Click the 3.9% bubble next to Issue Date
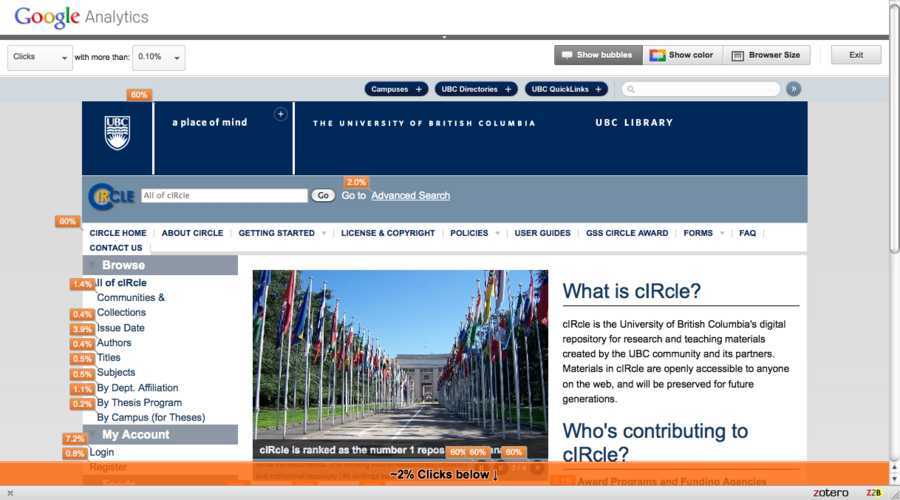The image size is (900, 500). coord(82,329)
